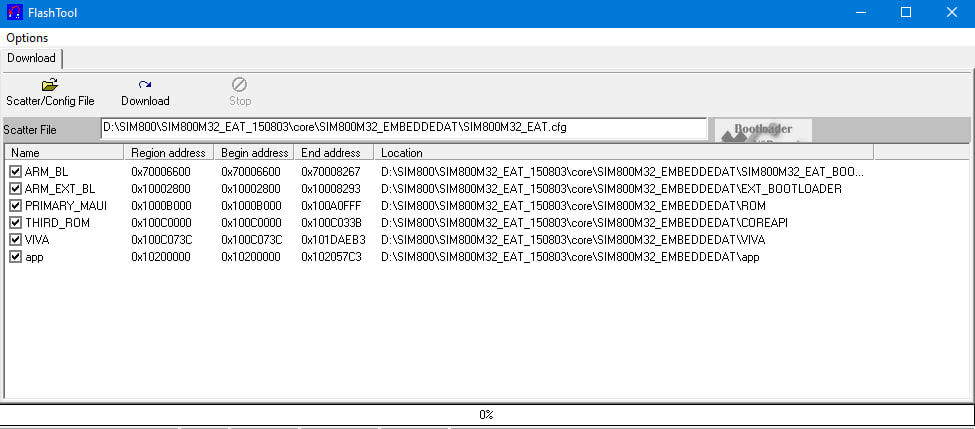This screenshot has height=429, width=975.
Task: Click the Location column header
Action: [x=624, y=152]
